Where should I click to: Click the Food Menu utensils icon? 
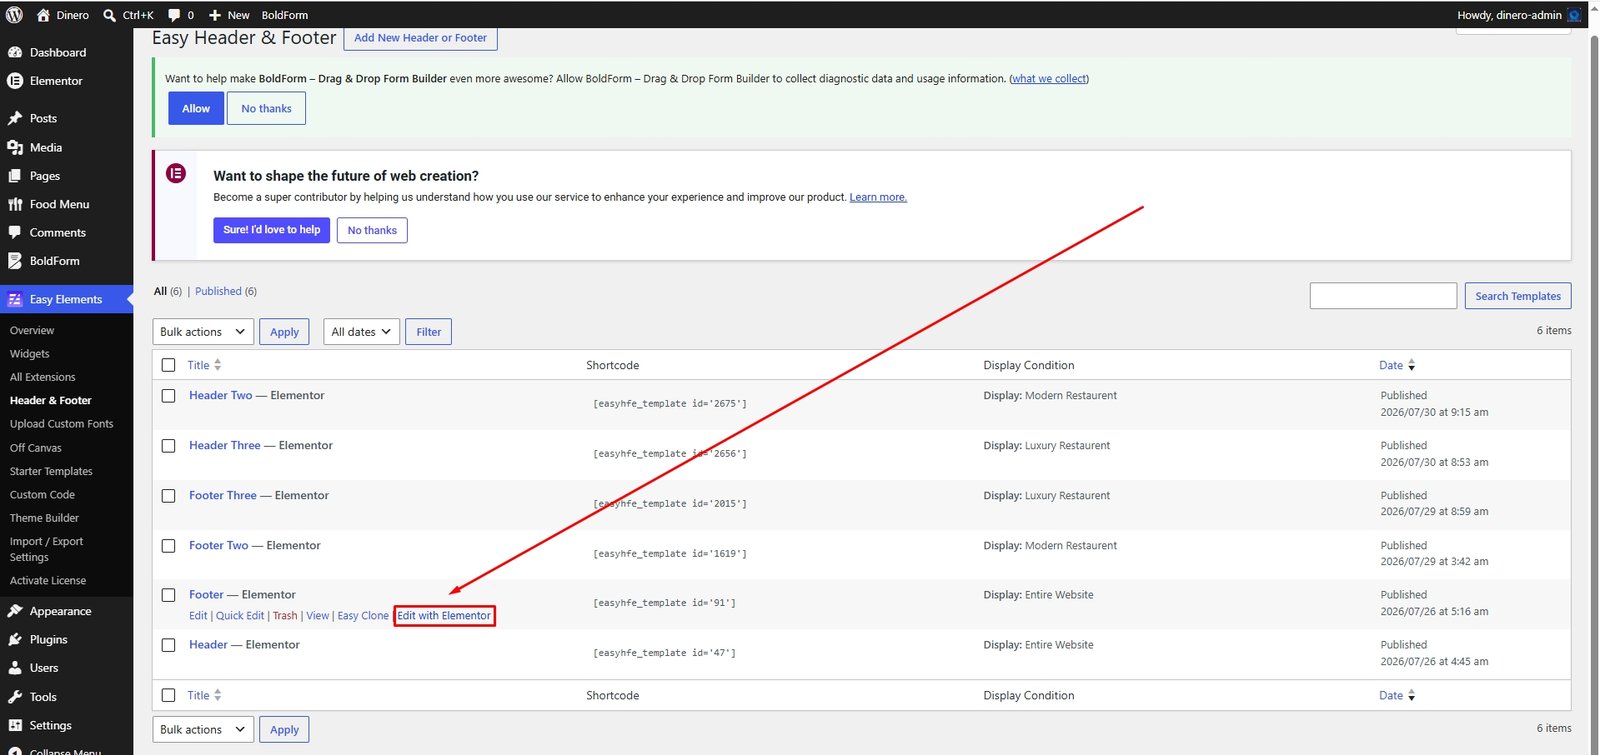15,204
